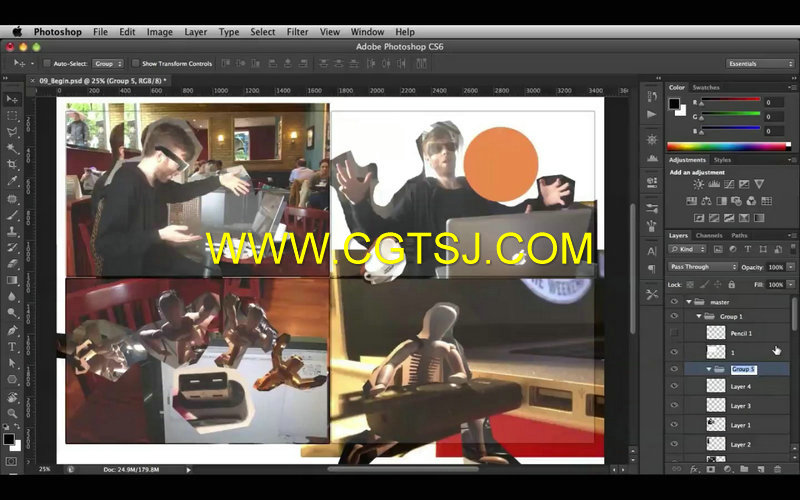Collapse Group 5 disclosure triangle

point(709,369)
